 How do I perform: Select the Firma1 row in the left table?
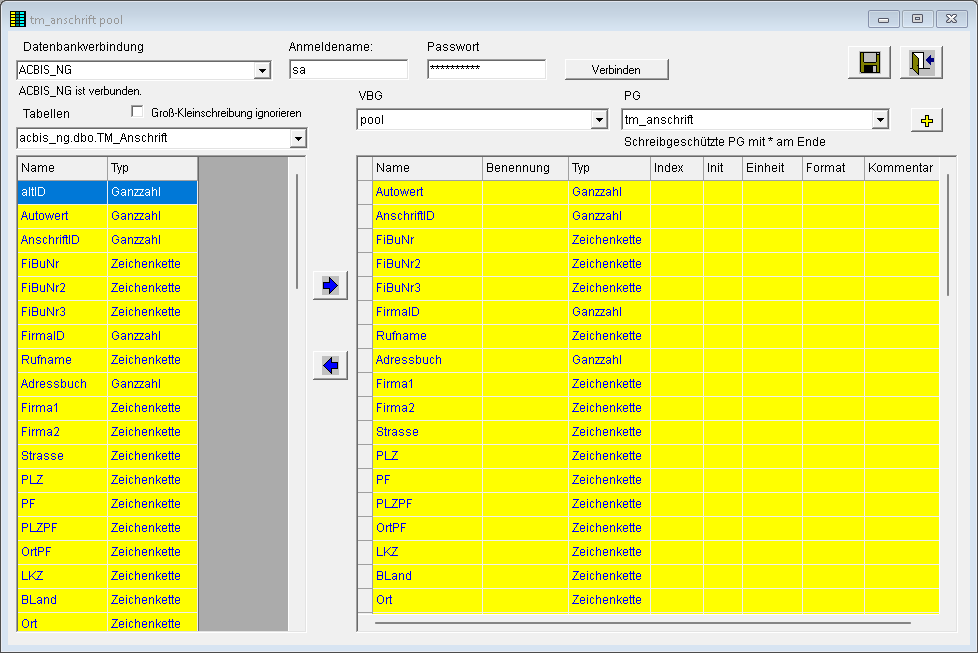point(60,407)
